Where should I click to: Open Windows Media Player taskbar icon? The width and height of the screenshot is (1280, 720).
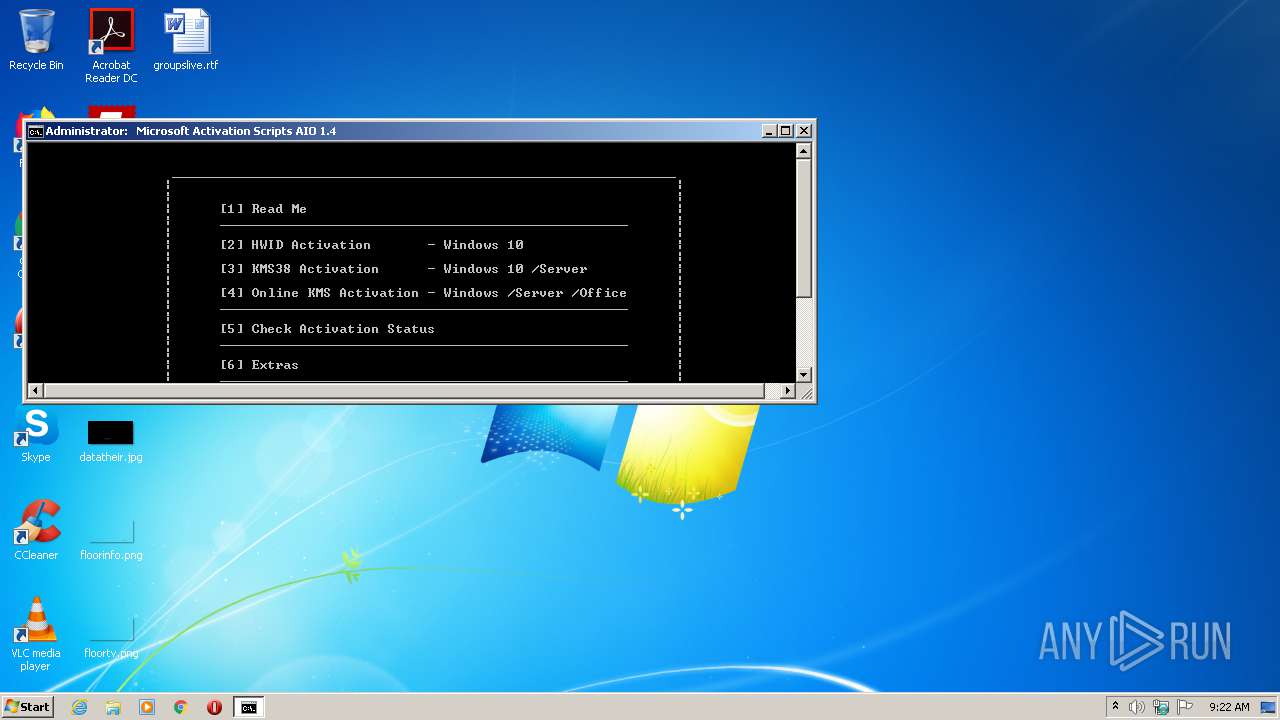pos(147,707)
